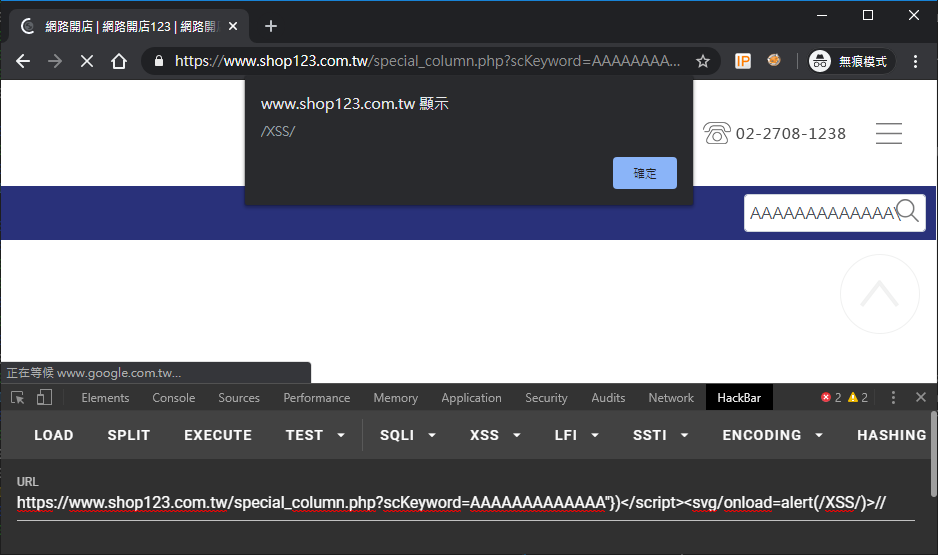Switch to the Network tab

click(x=671, y=398)
